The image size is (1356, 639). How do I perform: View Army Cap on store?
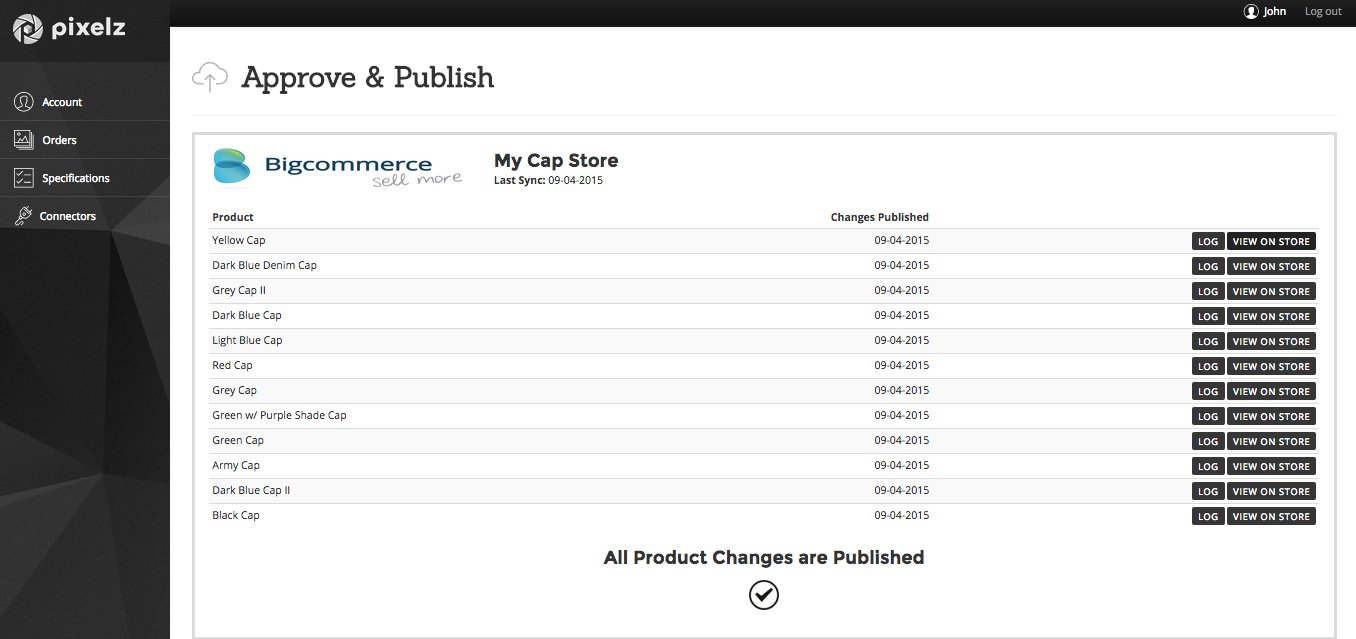[1270, 466]
